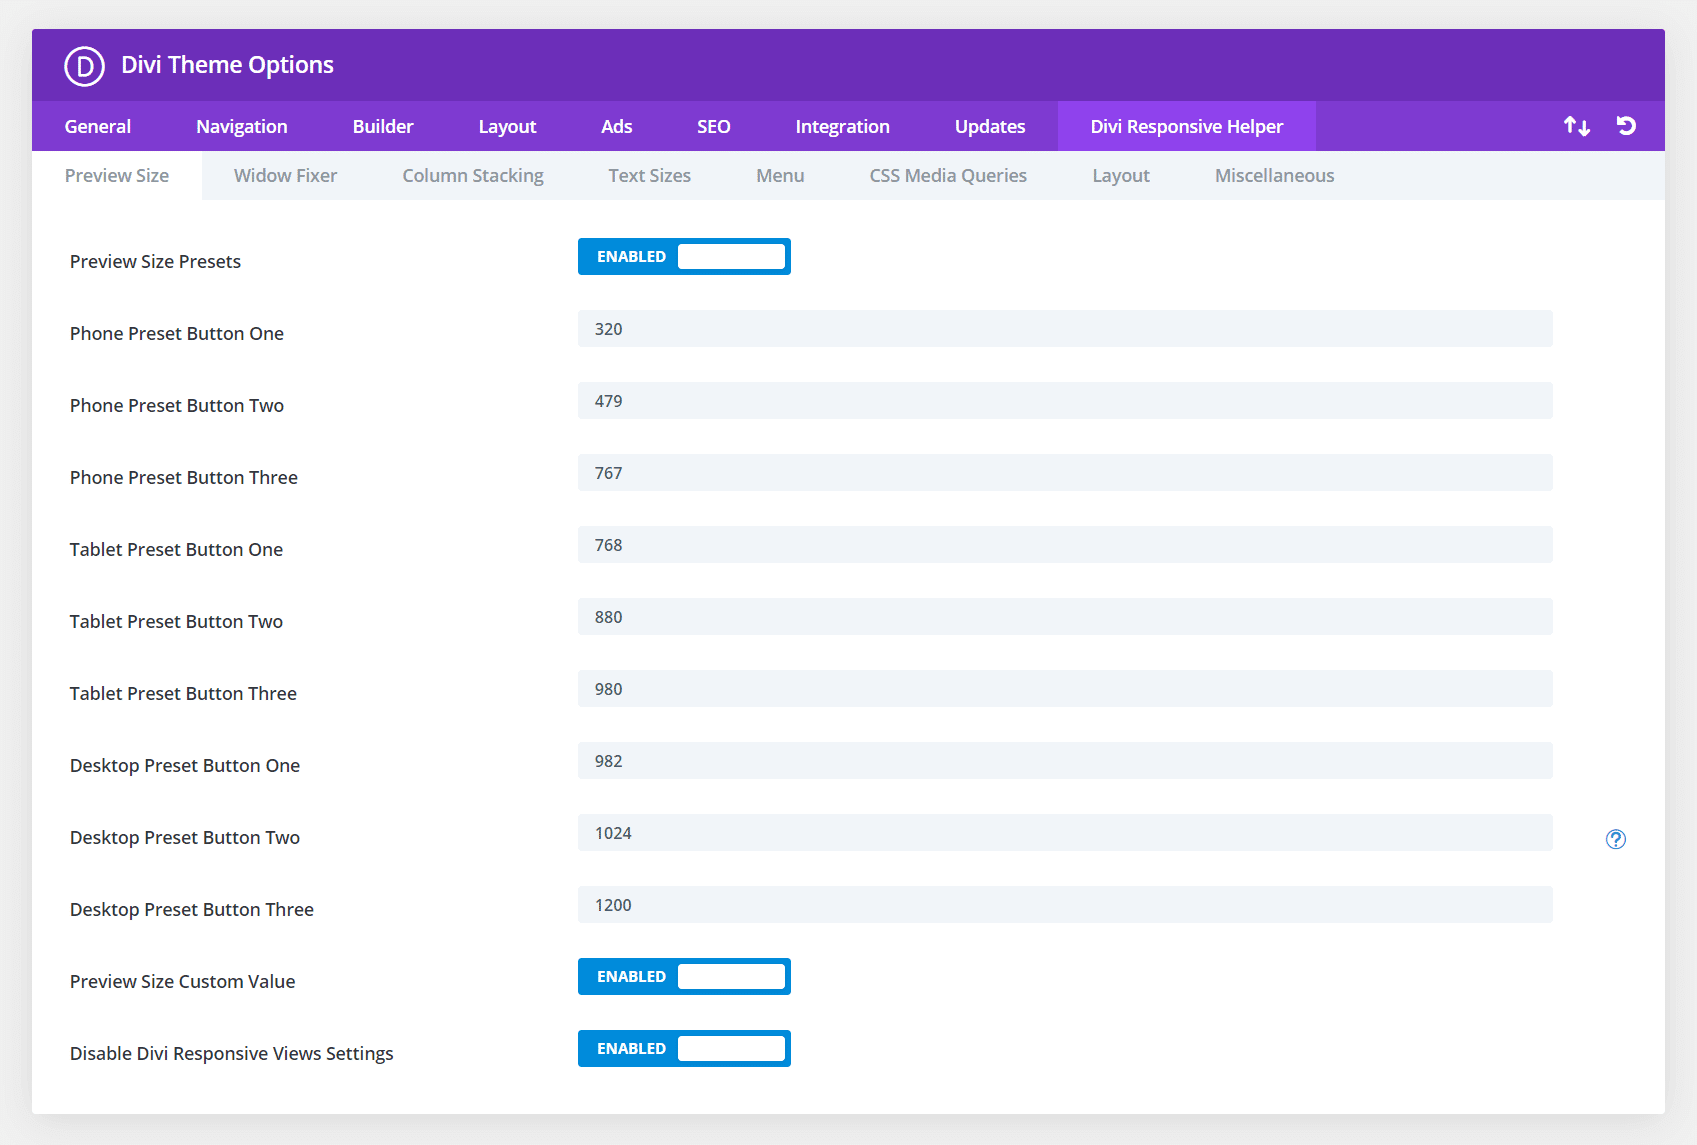
Task: Switch to the Builder tab
Action: coord(383,126)
